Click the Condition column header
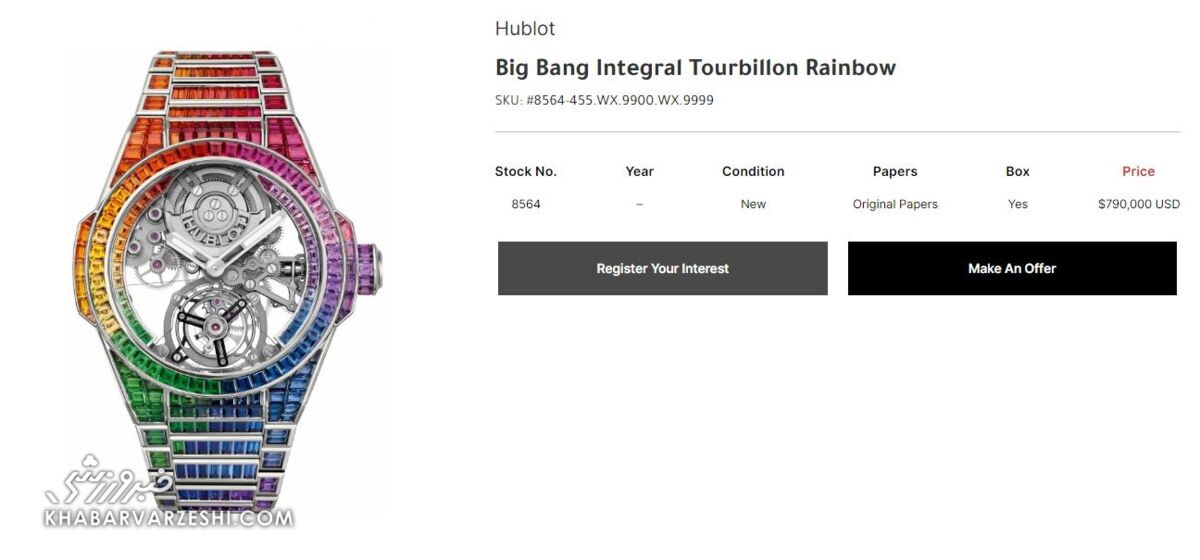The height and width of the screenshot is (560, 1200). click(753, 171)
